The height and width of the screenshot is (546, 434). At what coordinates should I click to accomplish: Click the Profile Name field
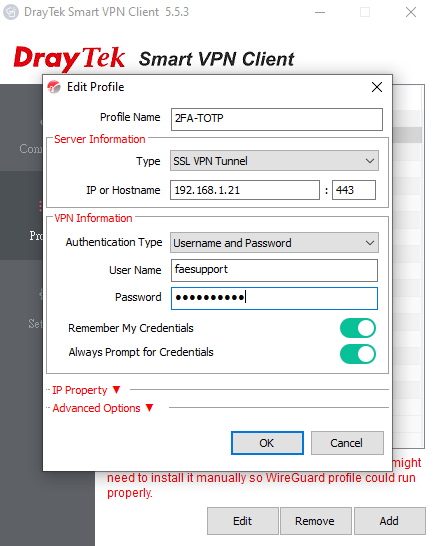tap(277, 119)
